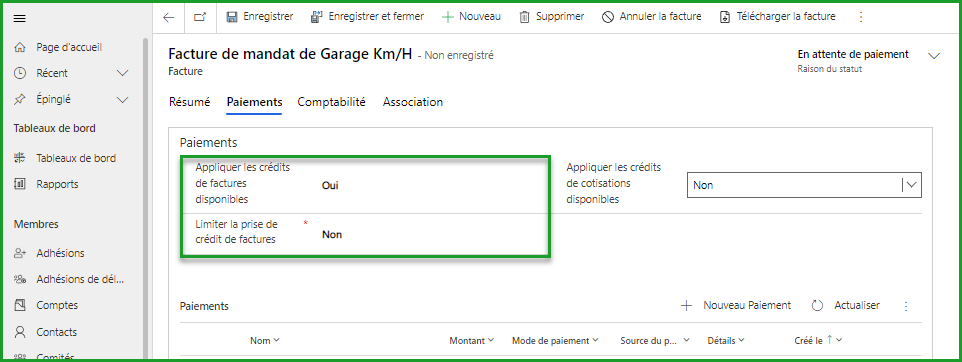This screenshot has height=362, width=962.
Task: Open the Détails column header menu
Action: pos(726,341)
